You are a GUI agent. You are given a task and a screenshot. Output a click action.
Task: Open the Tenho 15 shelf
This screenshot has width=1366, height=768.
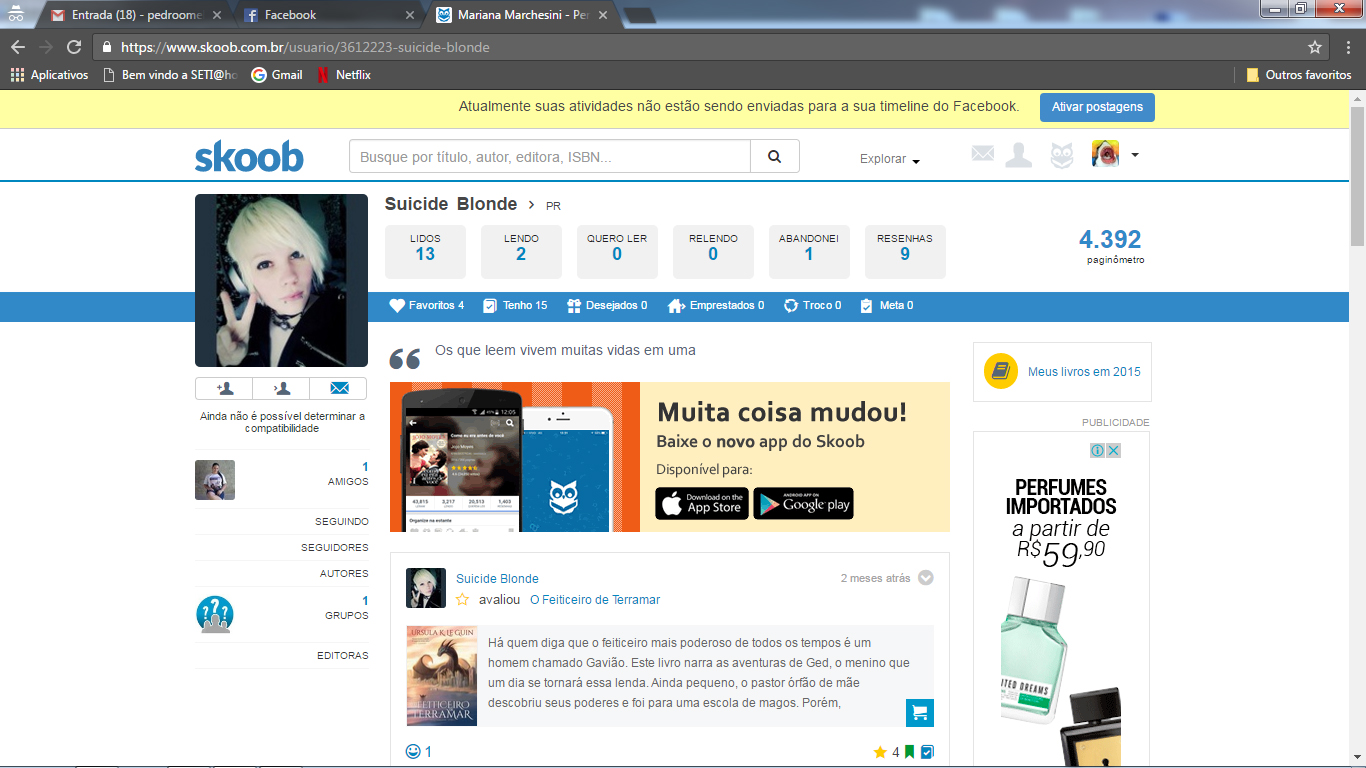tap(515, 305)
